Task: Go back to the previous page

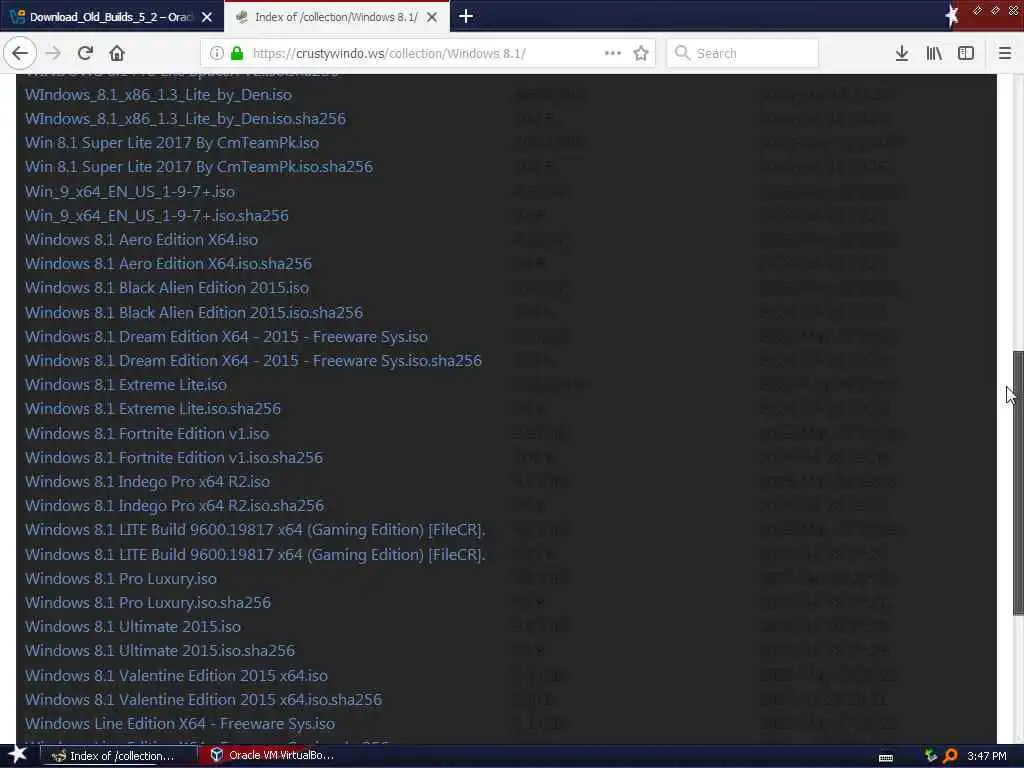Action: click(x=20, y=53)
